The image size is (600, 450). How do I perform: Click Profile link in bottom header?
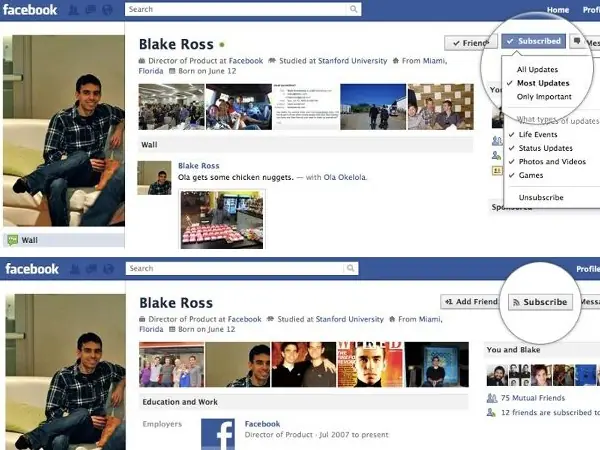pos(588,269)
